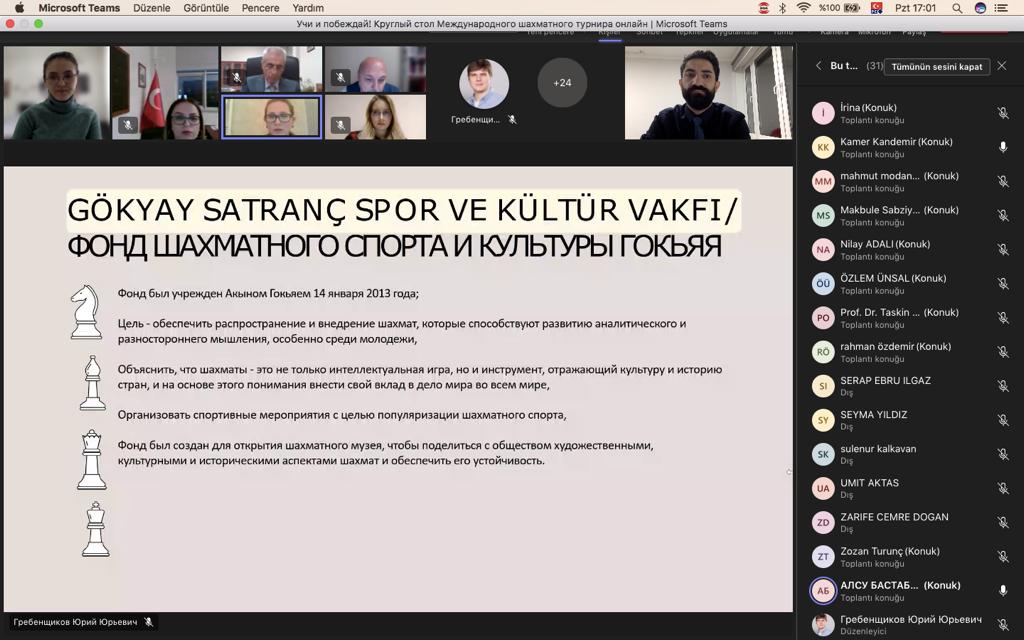
Task: Click muted mic icon beside Zozan Turunç
Action: coord(1003,557)
